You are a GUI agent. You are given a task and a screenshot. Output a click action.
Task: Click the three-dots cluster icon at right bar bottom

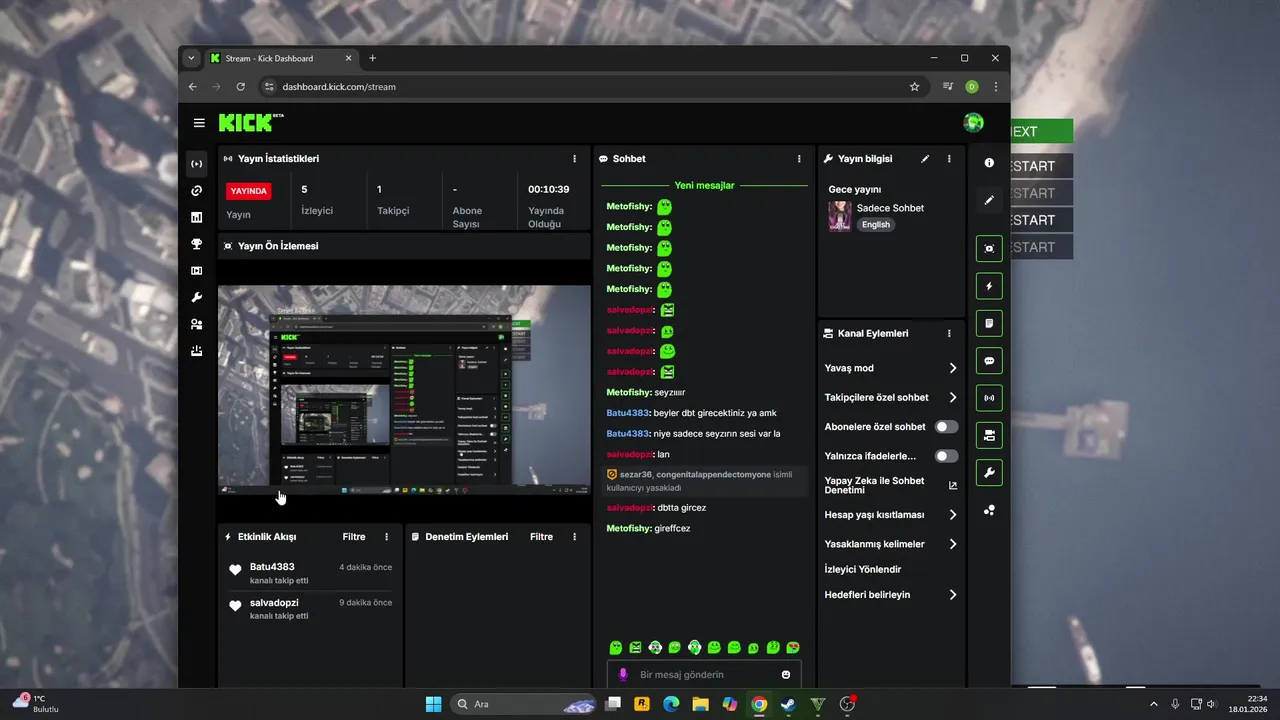click(x=989, y=510)
